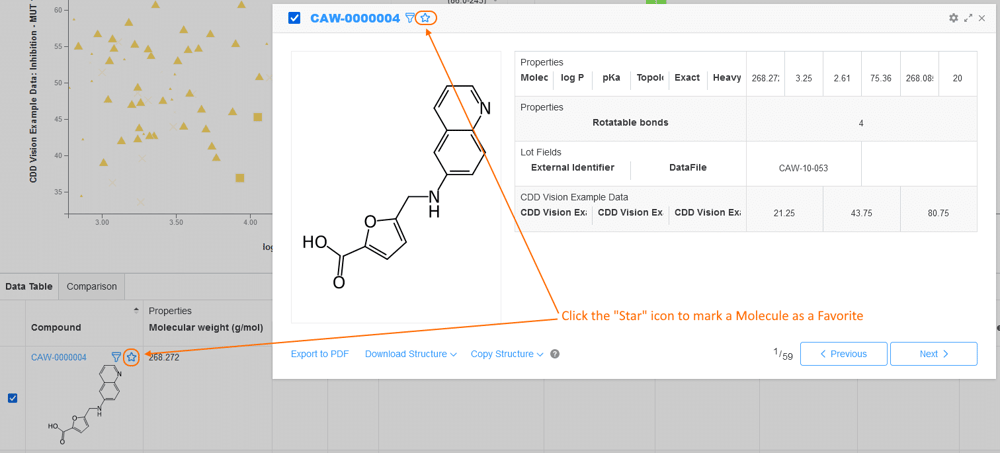1000x453 pixels.
Task: Click the External Identifier field label
Action: pyautogui.click(x=573, y=168)
